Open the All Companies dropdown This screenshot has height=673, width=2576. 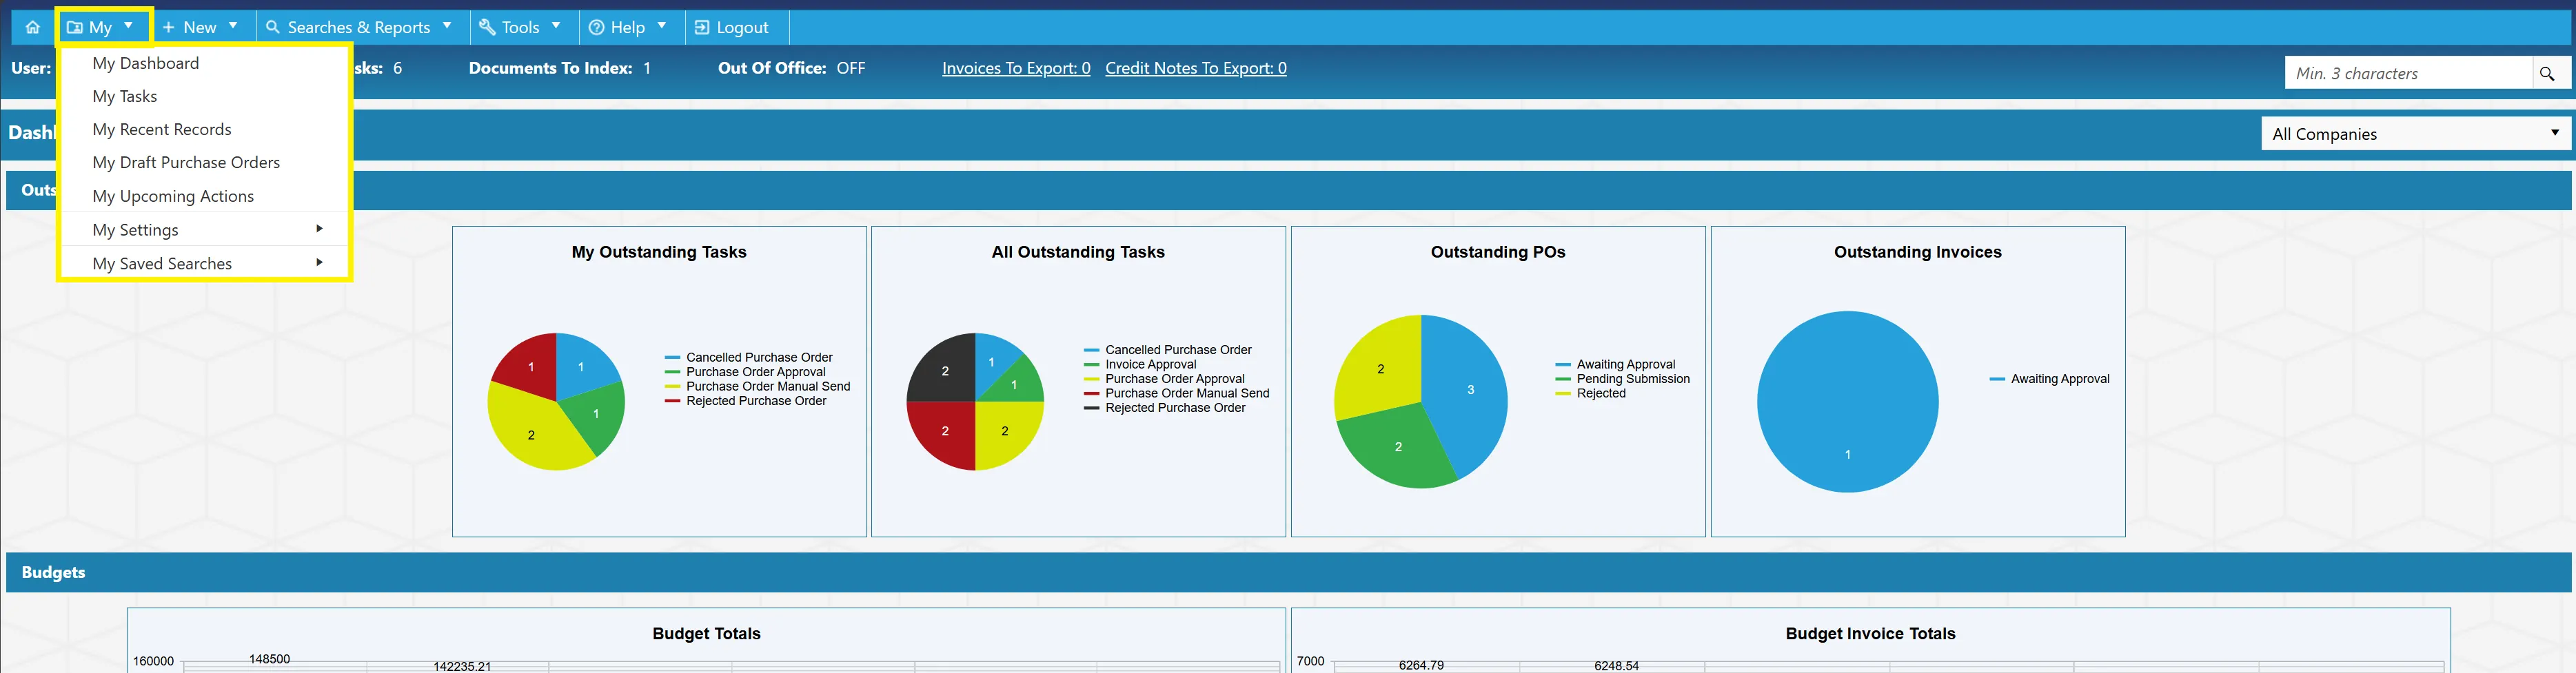(x=2416, y=134)
